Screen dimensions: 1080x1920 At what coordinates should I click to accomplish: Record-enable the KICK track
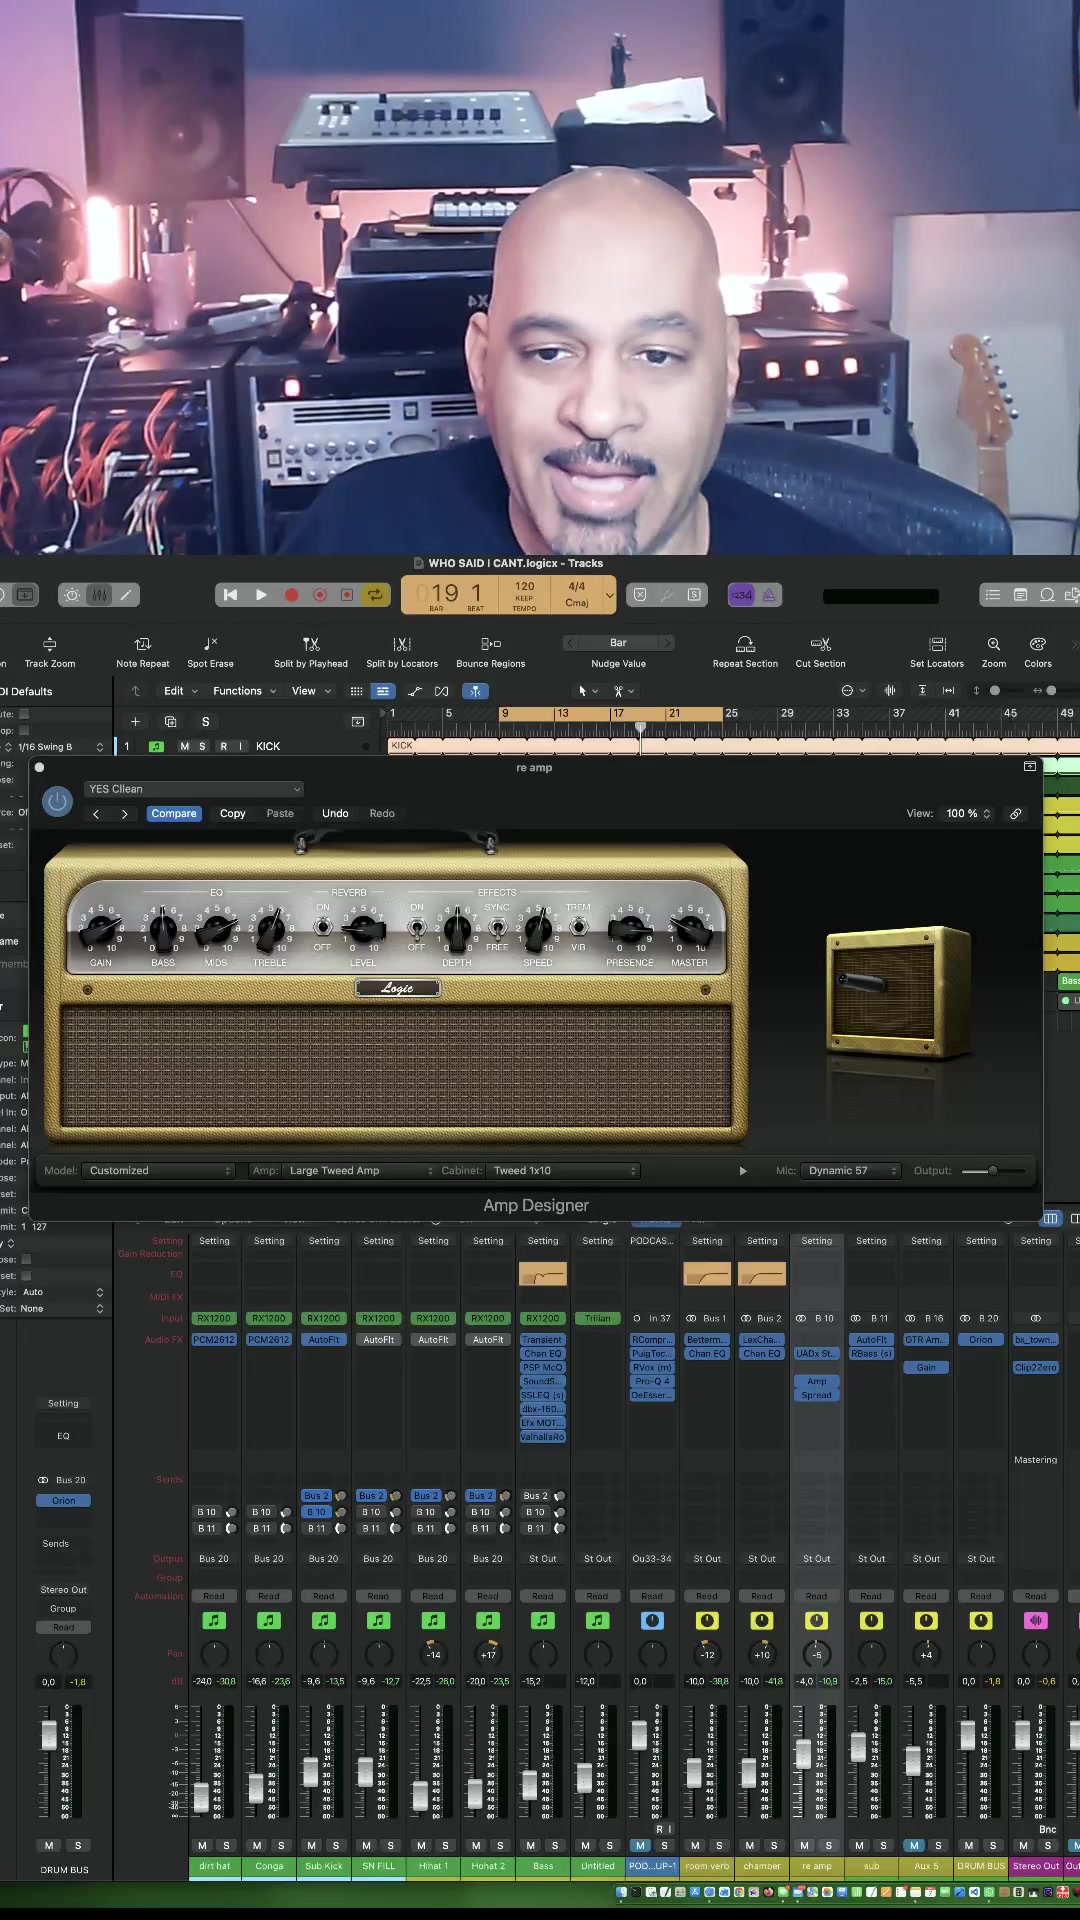(x=223, y=746)
